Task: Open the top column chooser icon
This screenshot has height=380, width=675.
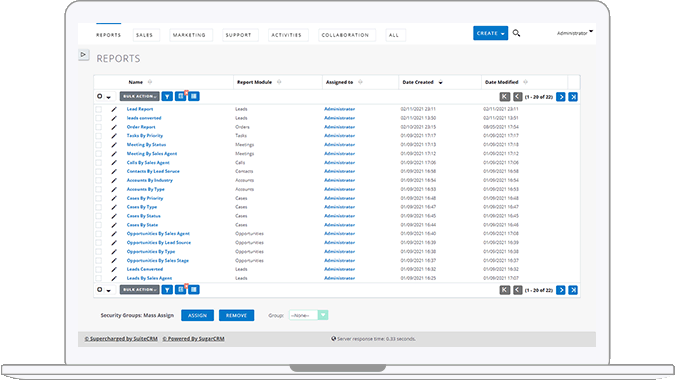Action: (x=181, y=96)
